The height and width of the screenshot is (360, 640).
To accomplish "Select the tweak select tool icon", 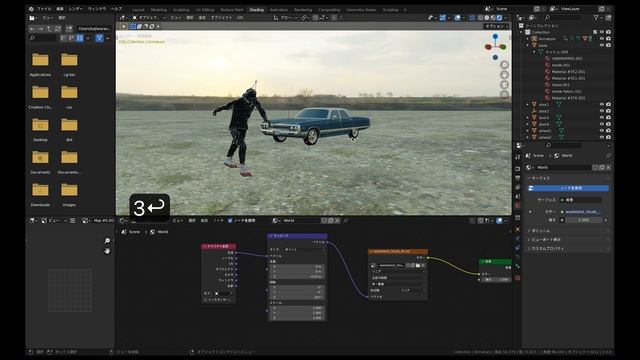I will 124,26.
